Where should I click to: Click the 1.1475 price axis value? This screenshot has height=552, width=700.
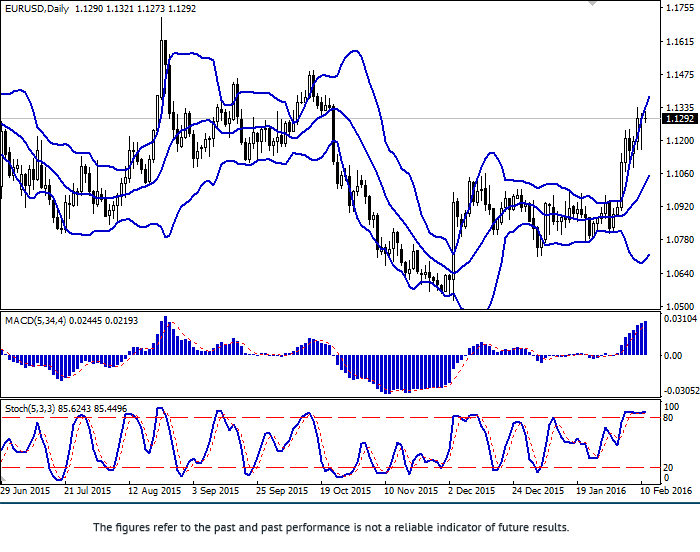pyautogui.click(x=680, y=75)
